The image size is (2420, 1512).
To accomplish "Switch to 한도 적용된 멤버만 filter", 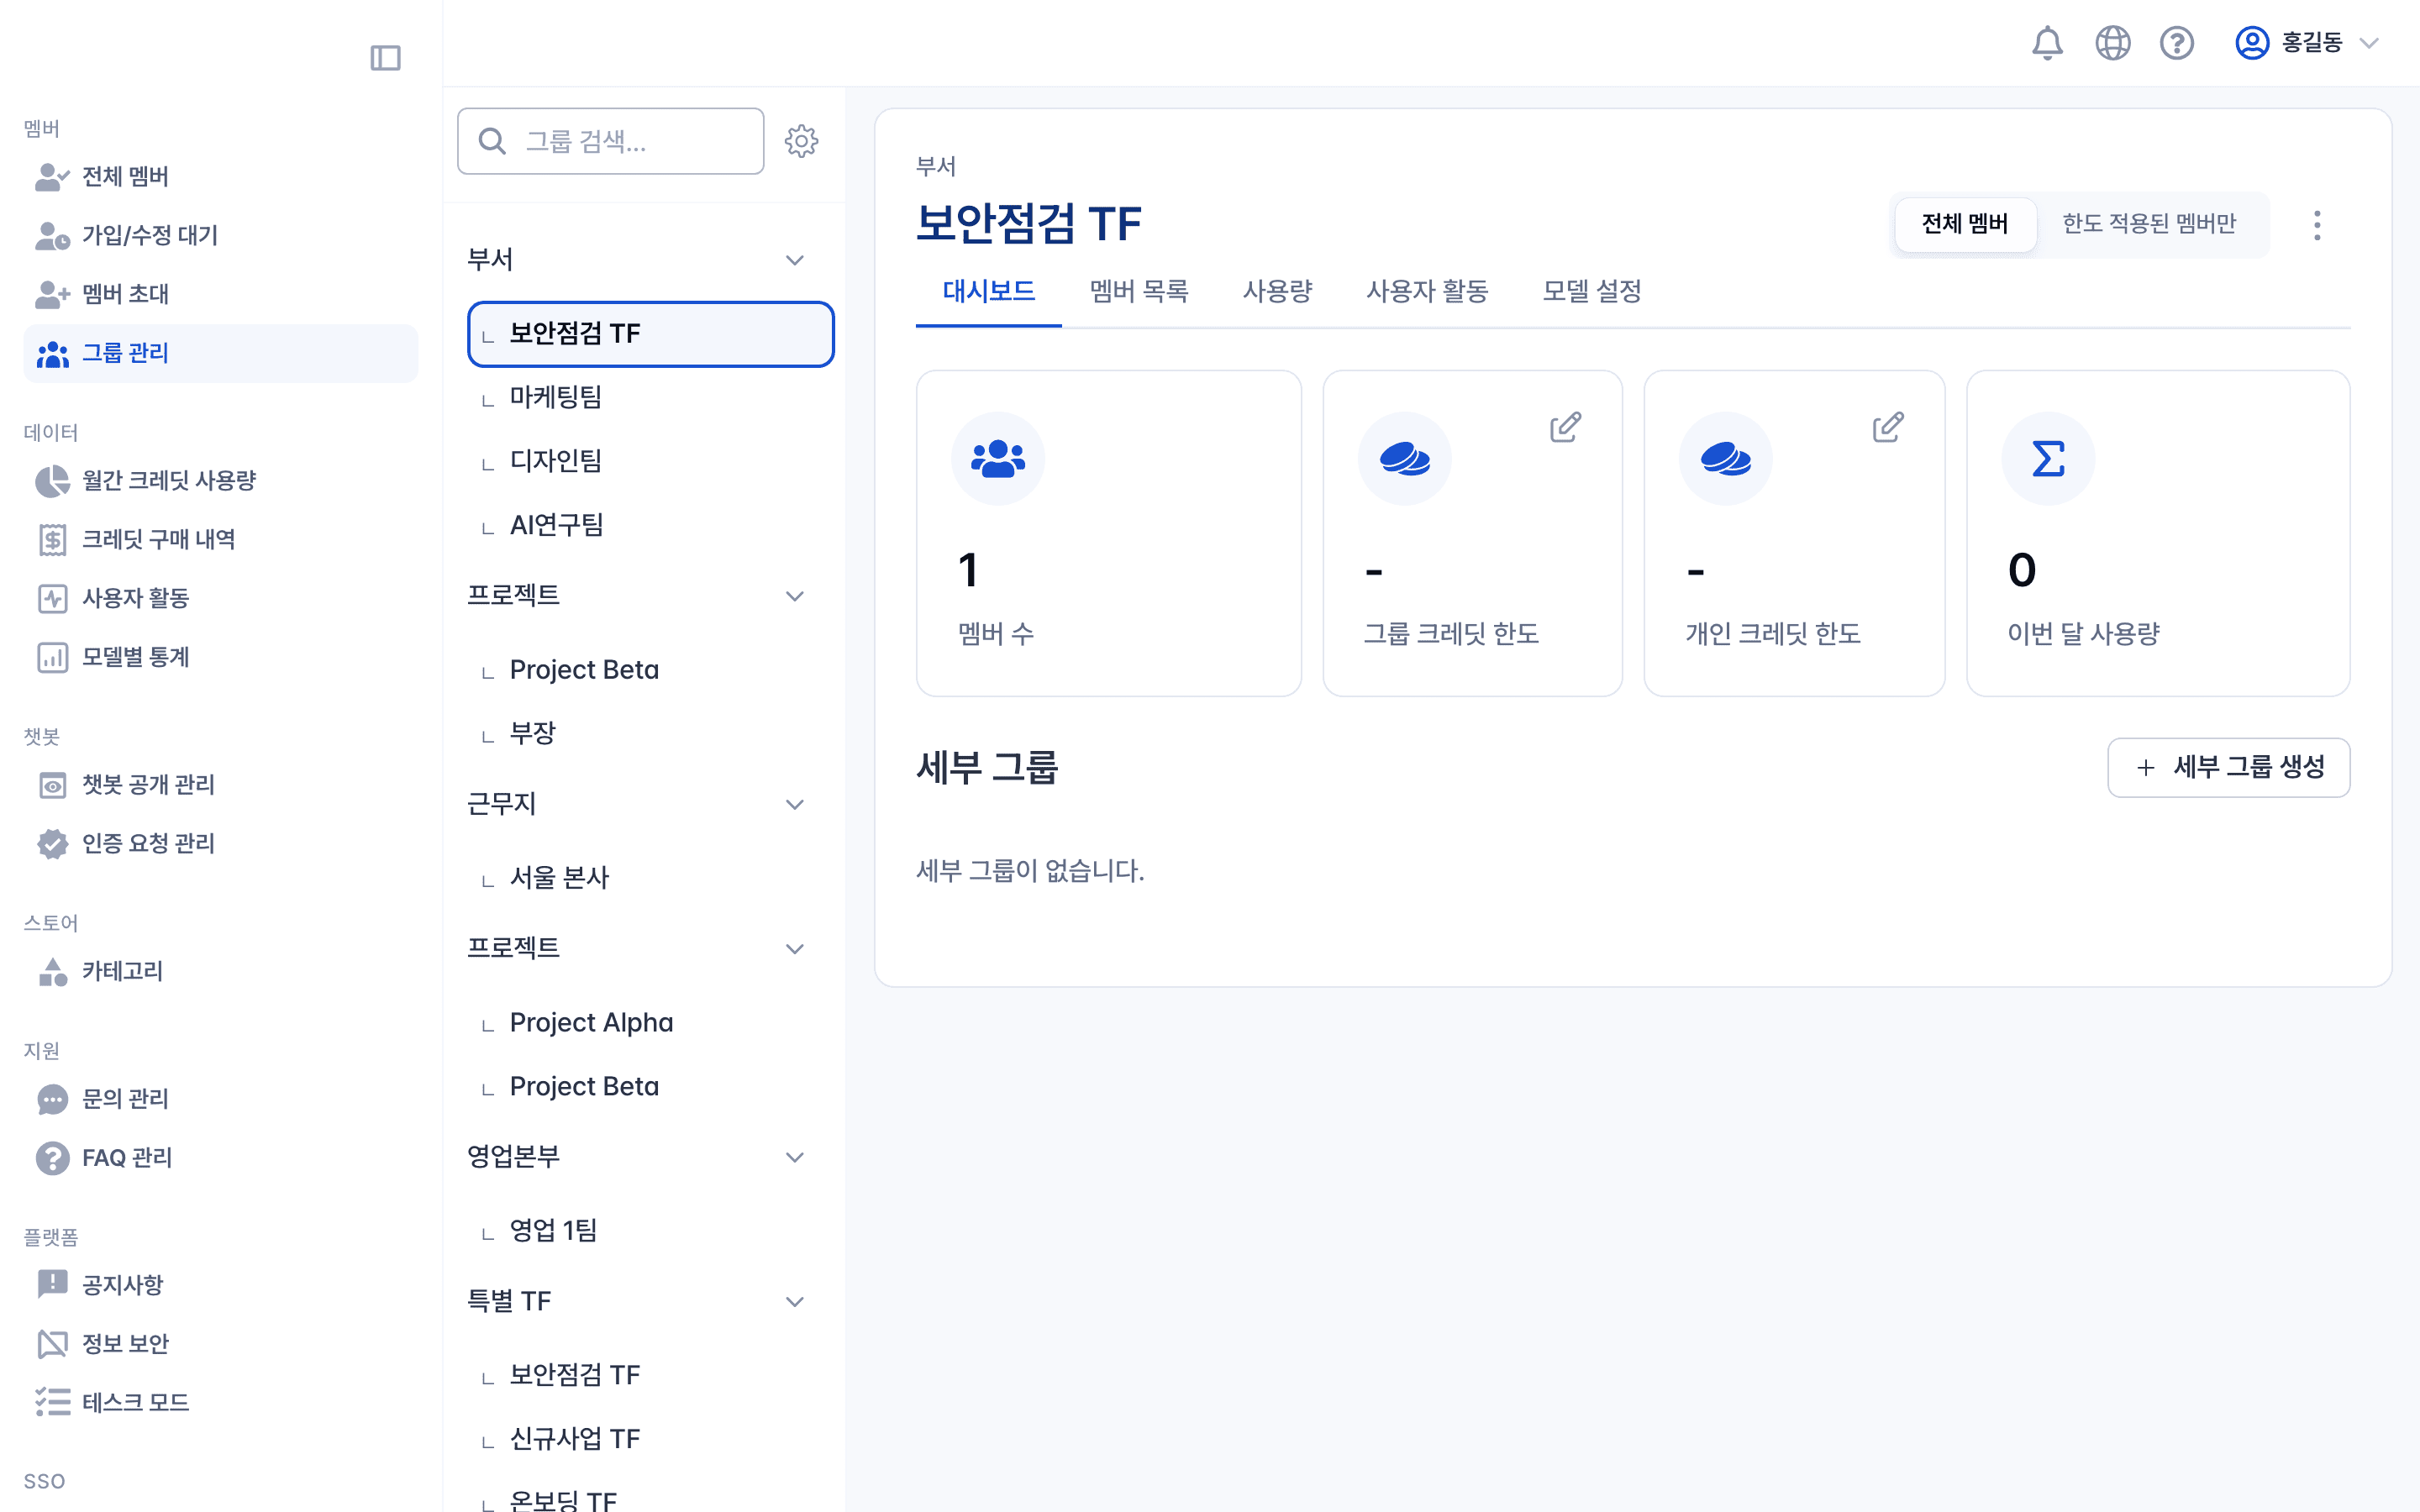I will [x=2150, y=224].
